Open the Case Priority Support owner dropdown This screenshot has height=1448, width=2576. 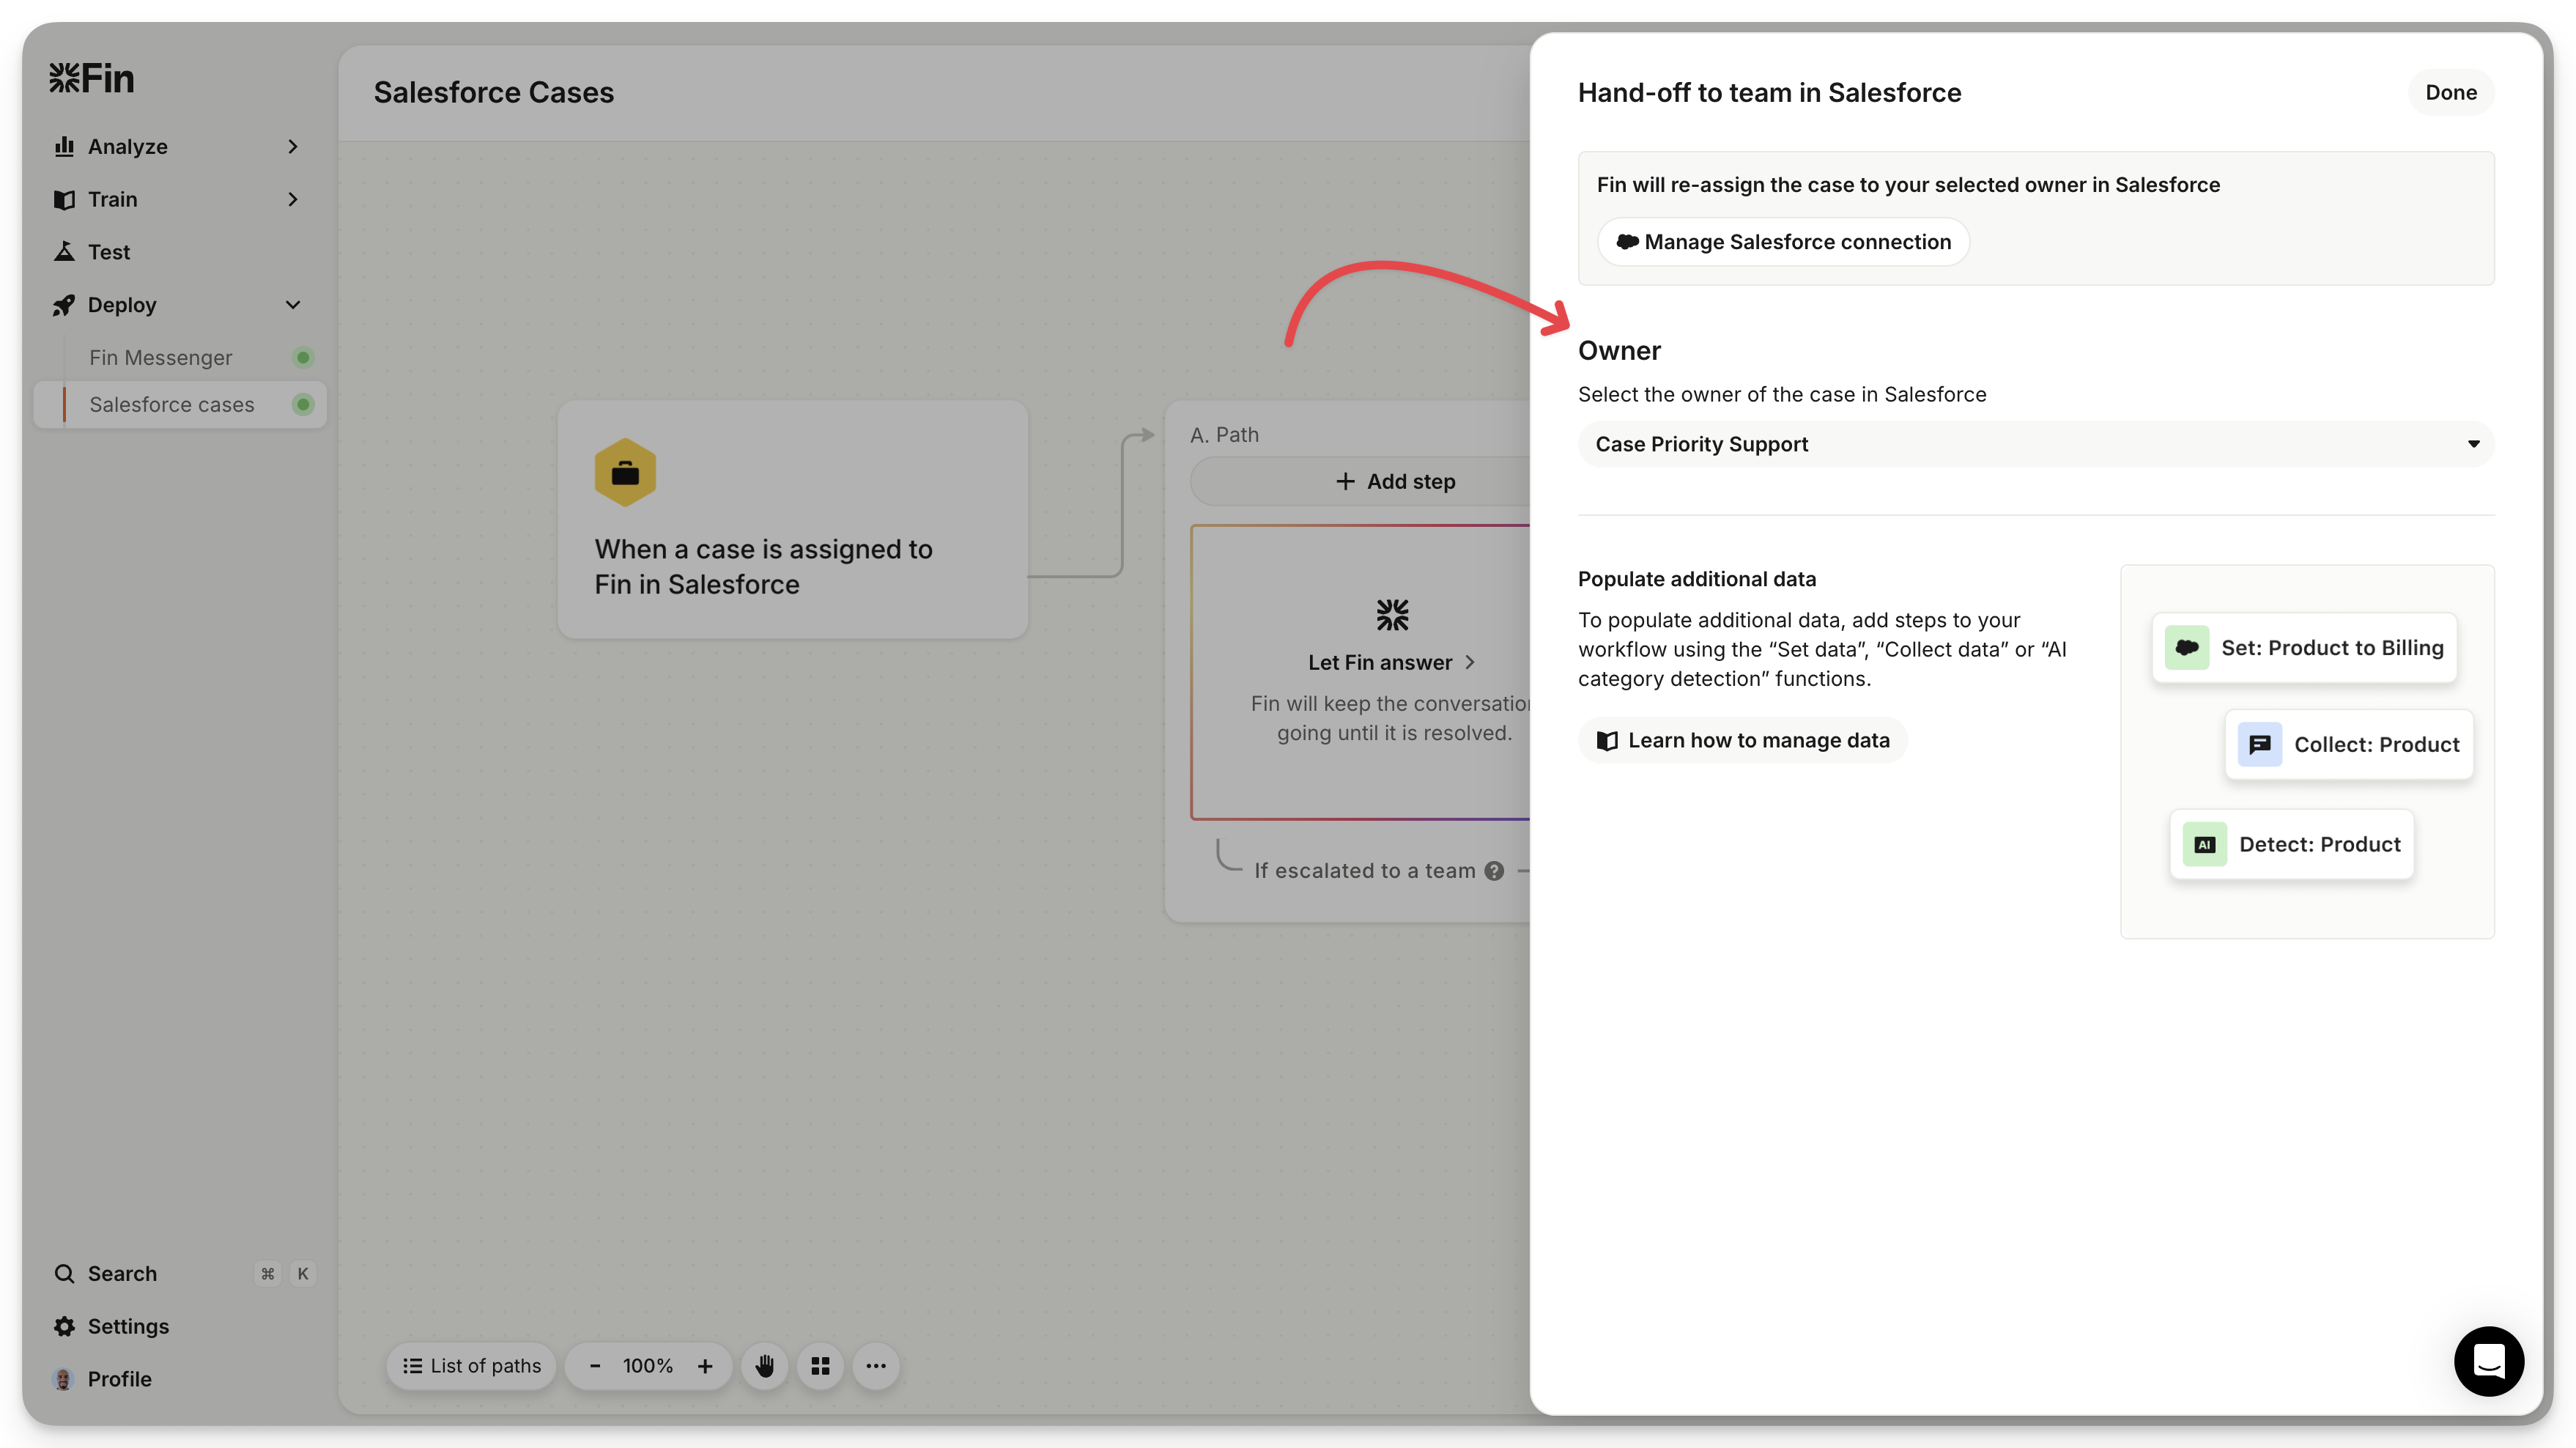[x=2035, y=444]
